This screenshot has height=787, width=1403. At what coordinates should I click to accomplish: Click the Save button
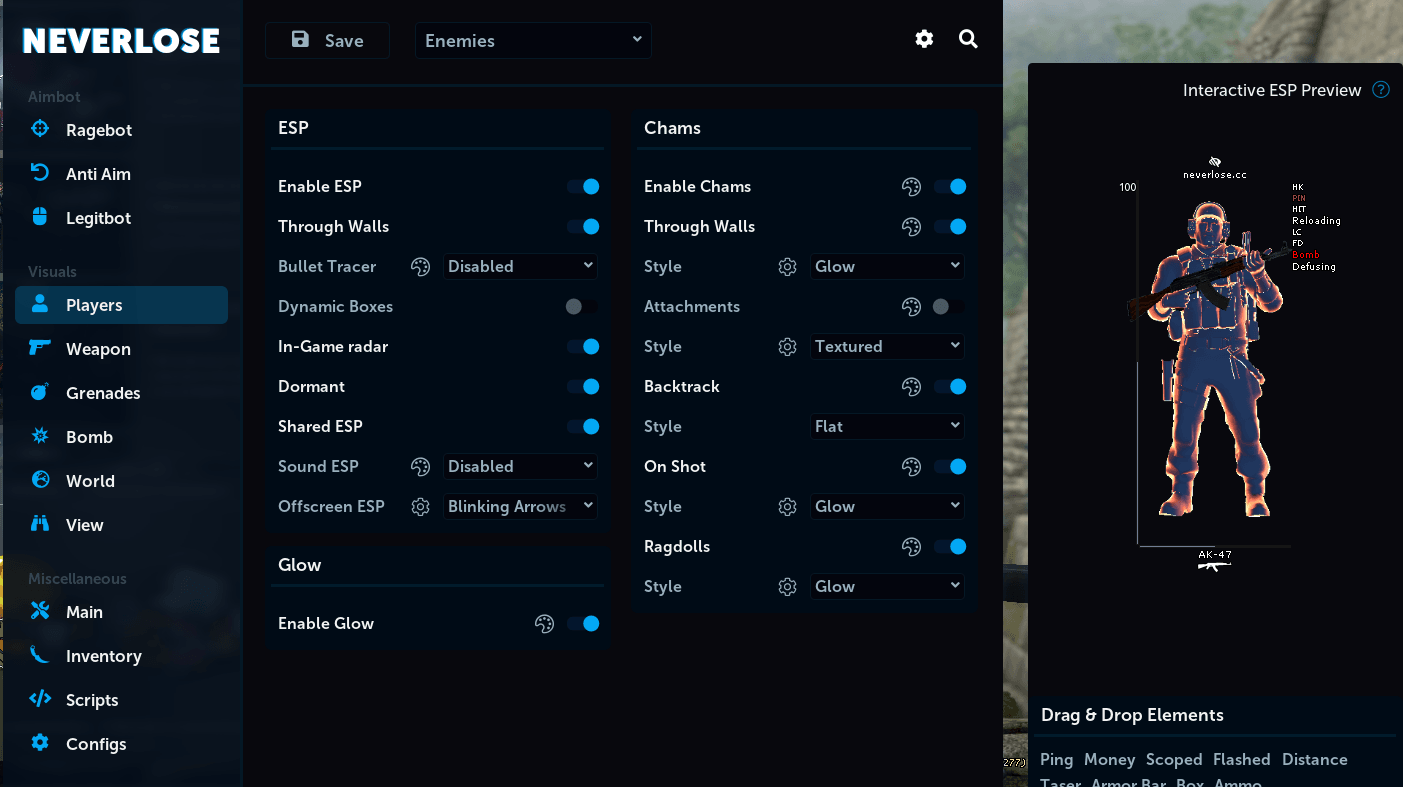pos(327,41)
